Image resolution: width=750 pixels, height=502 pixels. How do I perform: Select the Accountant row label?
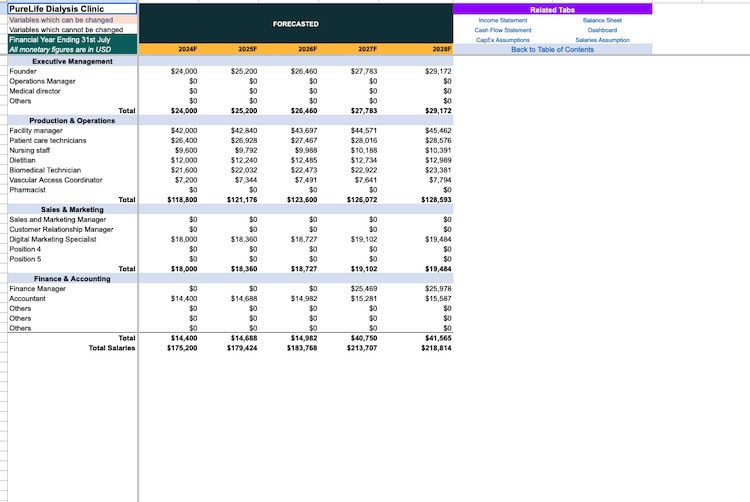[27, 298]
